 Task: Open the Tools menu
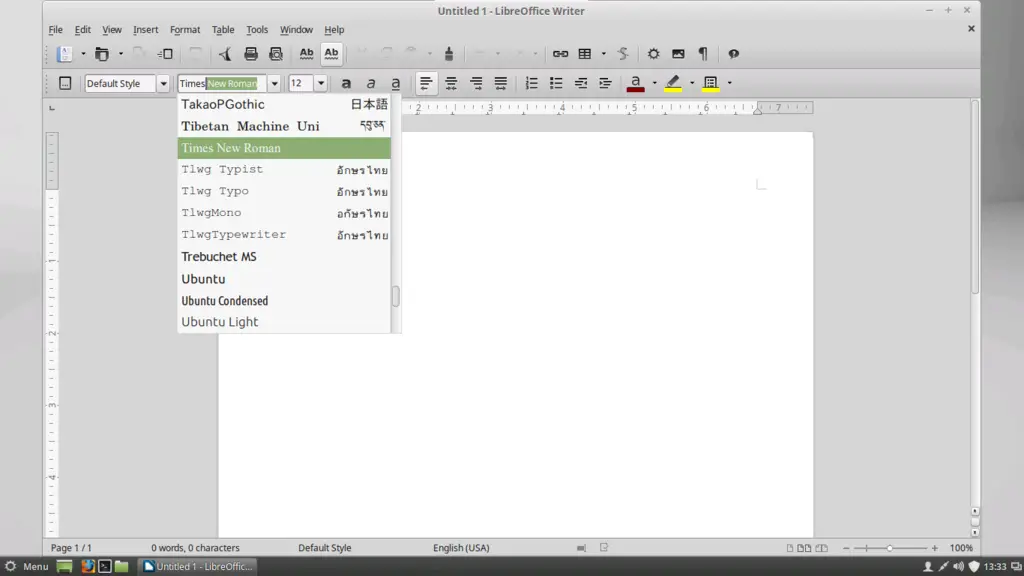point(257,29)
